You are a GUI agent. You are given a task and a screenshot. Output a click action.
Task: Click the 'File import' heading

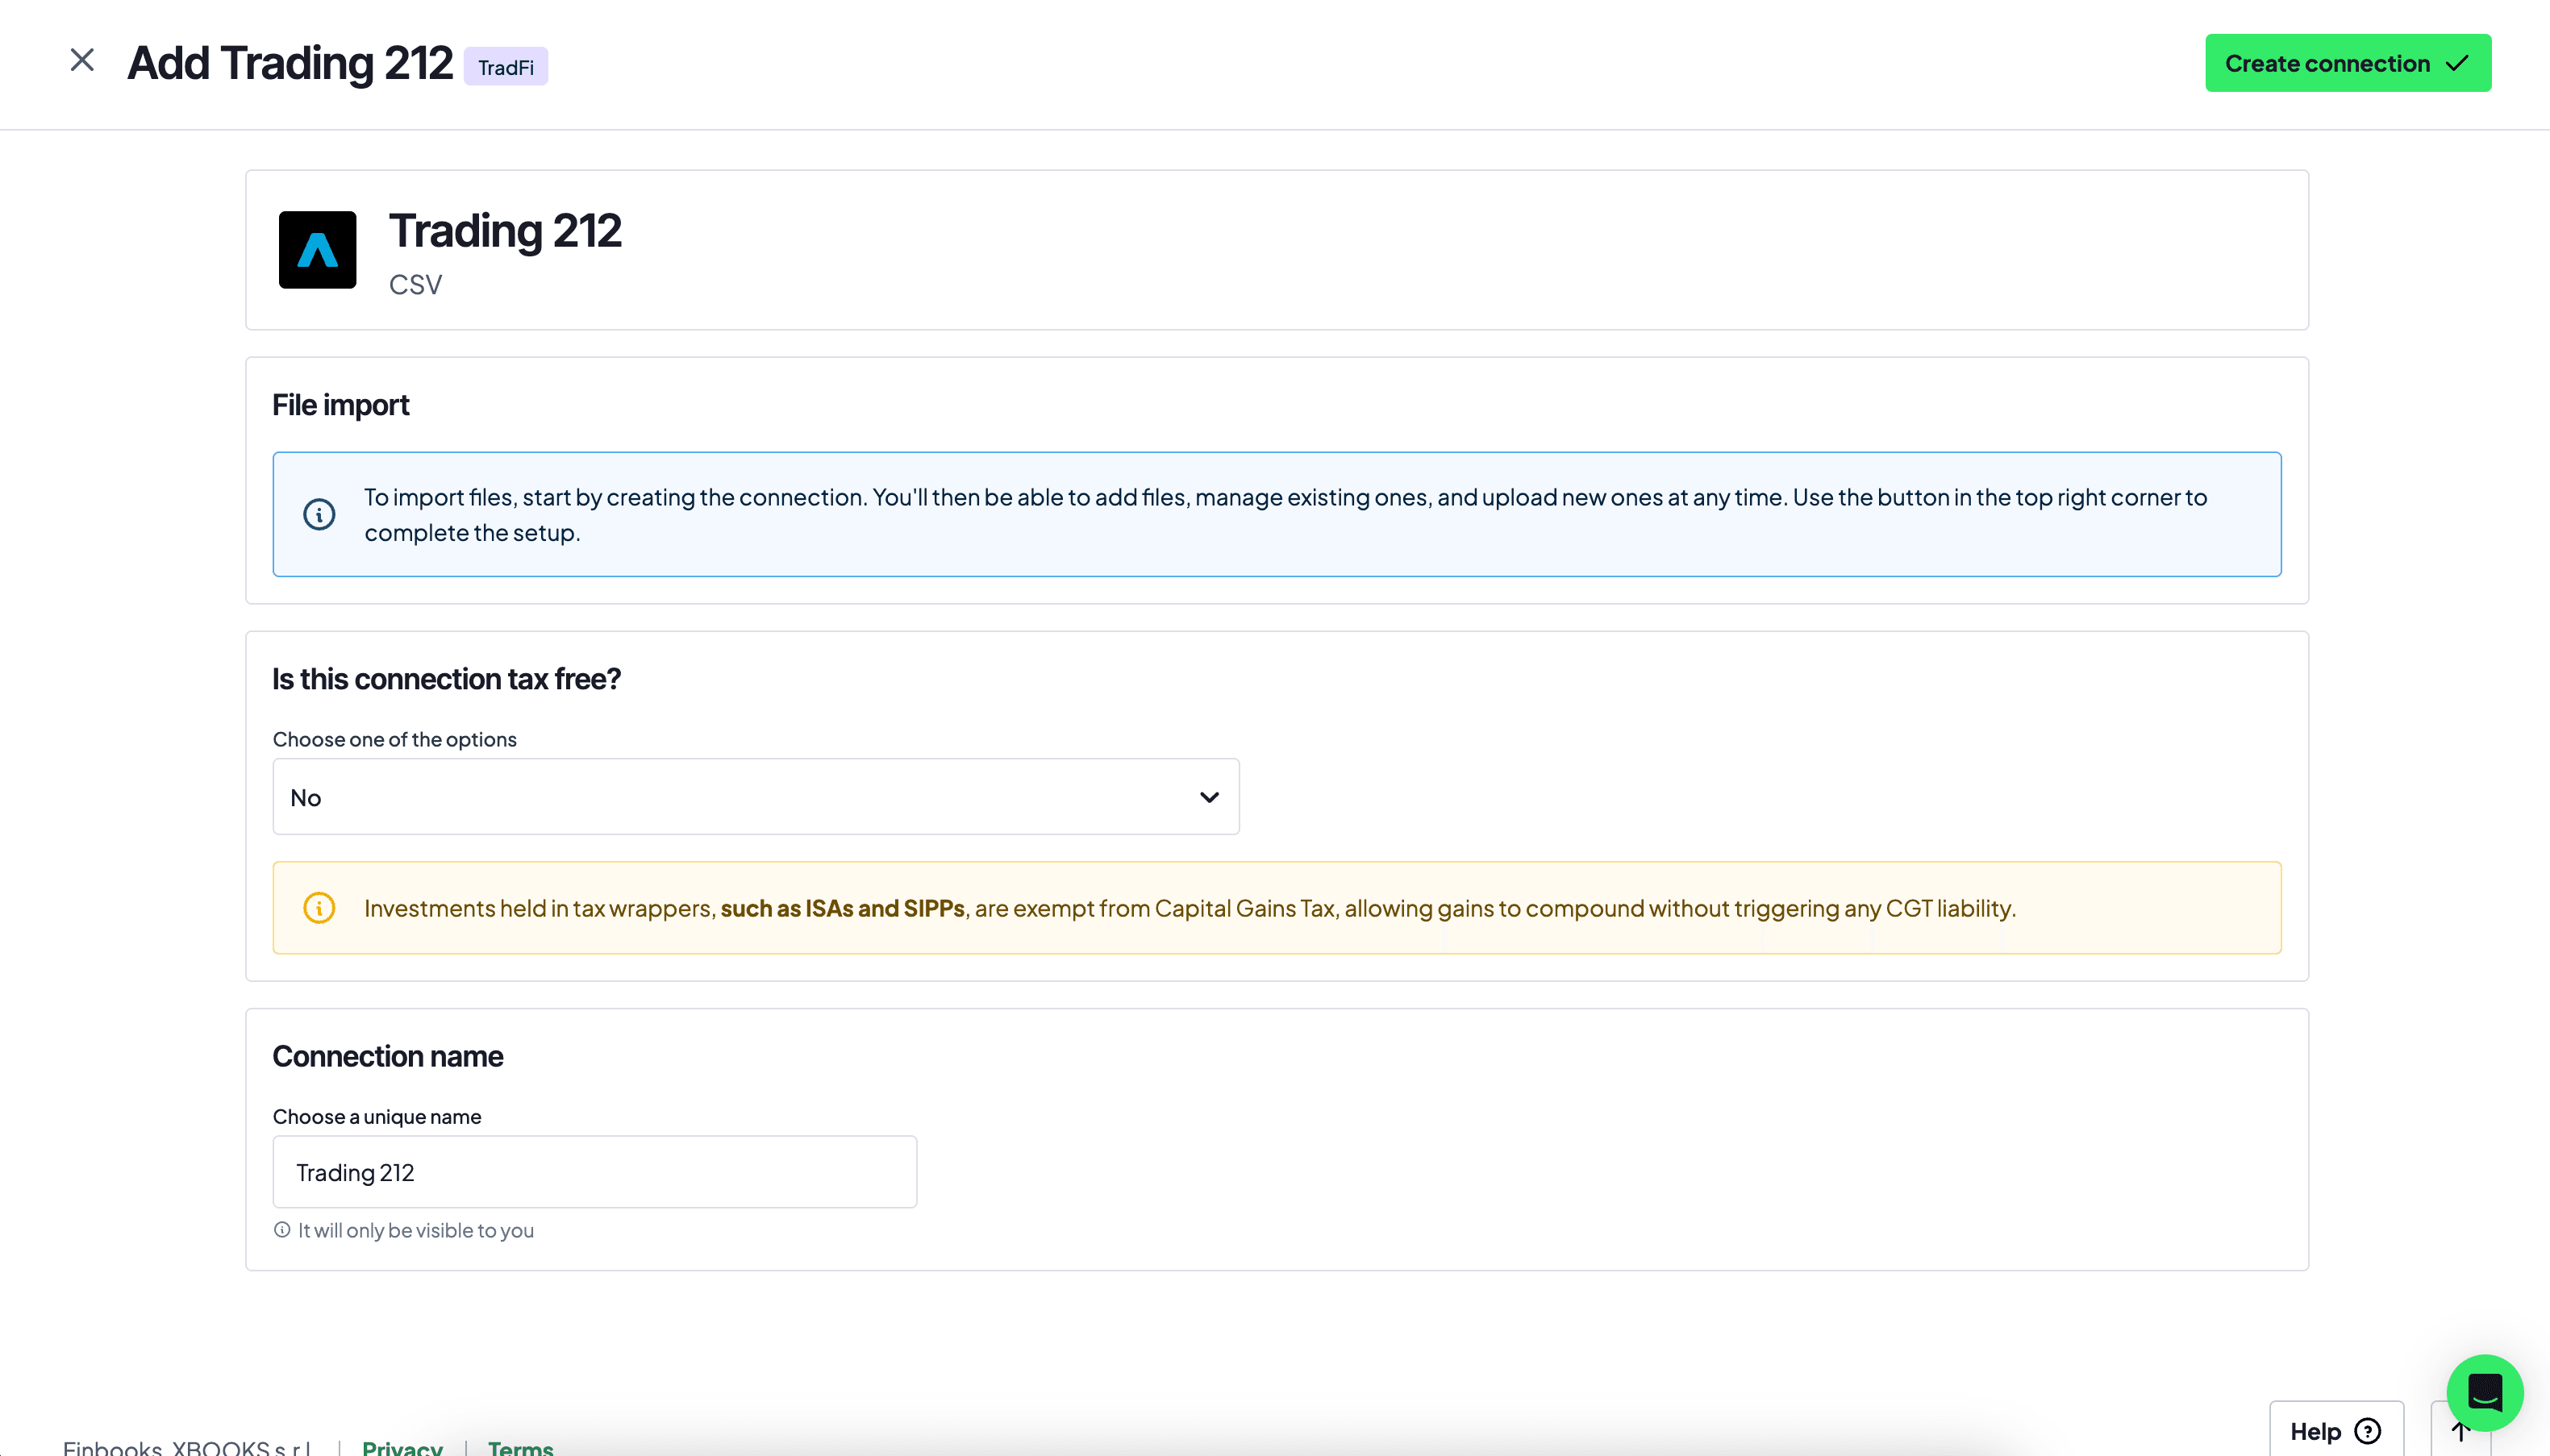[341, 405]
